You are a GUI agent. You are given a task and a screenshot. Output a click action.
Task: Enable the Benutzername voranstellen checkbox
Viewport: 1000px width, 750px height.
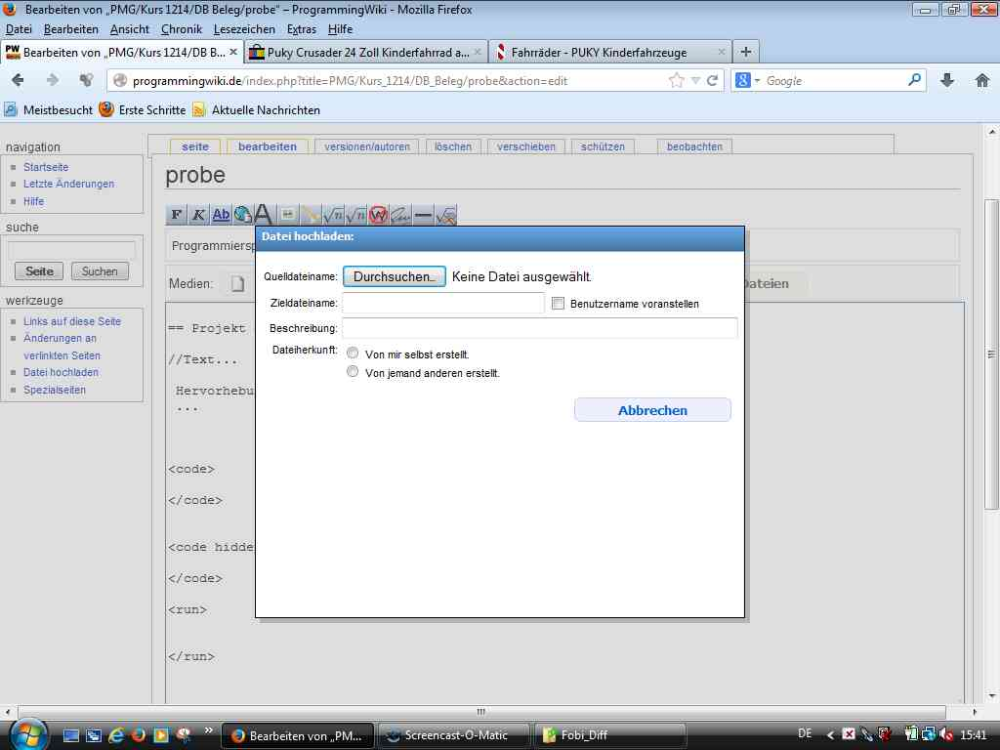pyautogui.click(x=558, y=304)
